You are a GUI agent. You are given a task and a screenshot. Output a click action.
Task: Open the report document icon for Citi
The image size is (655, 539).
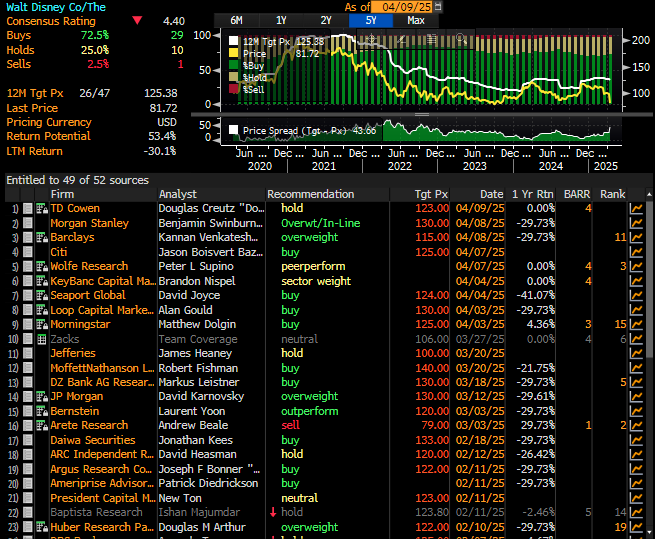pyautogui.click(x=28, y=252)
